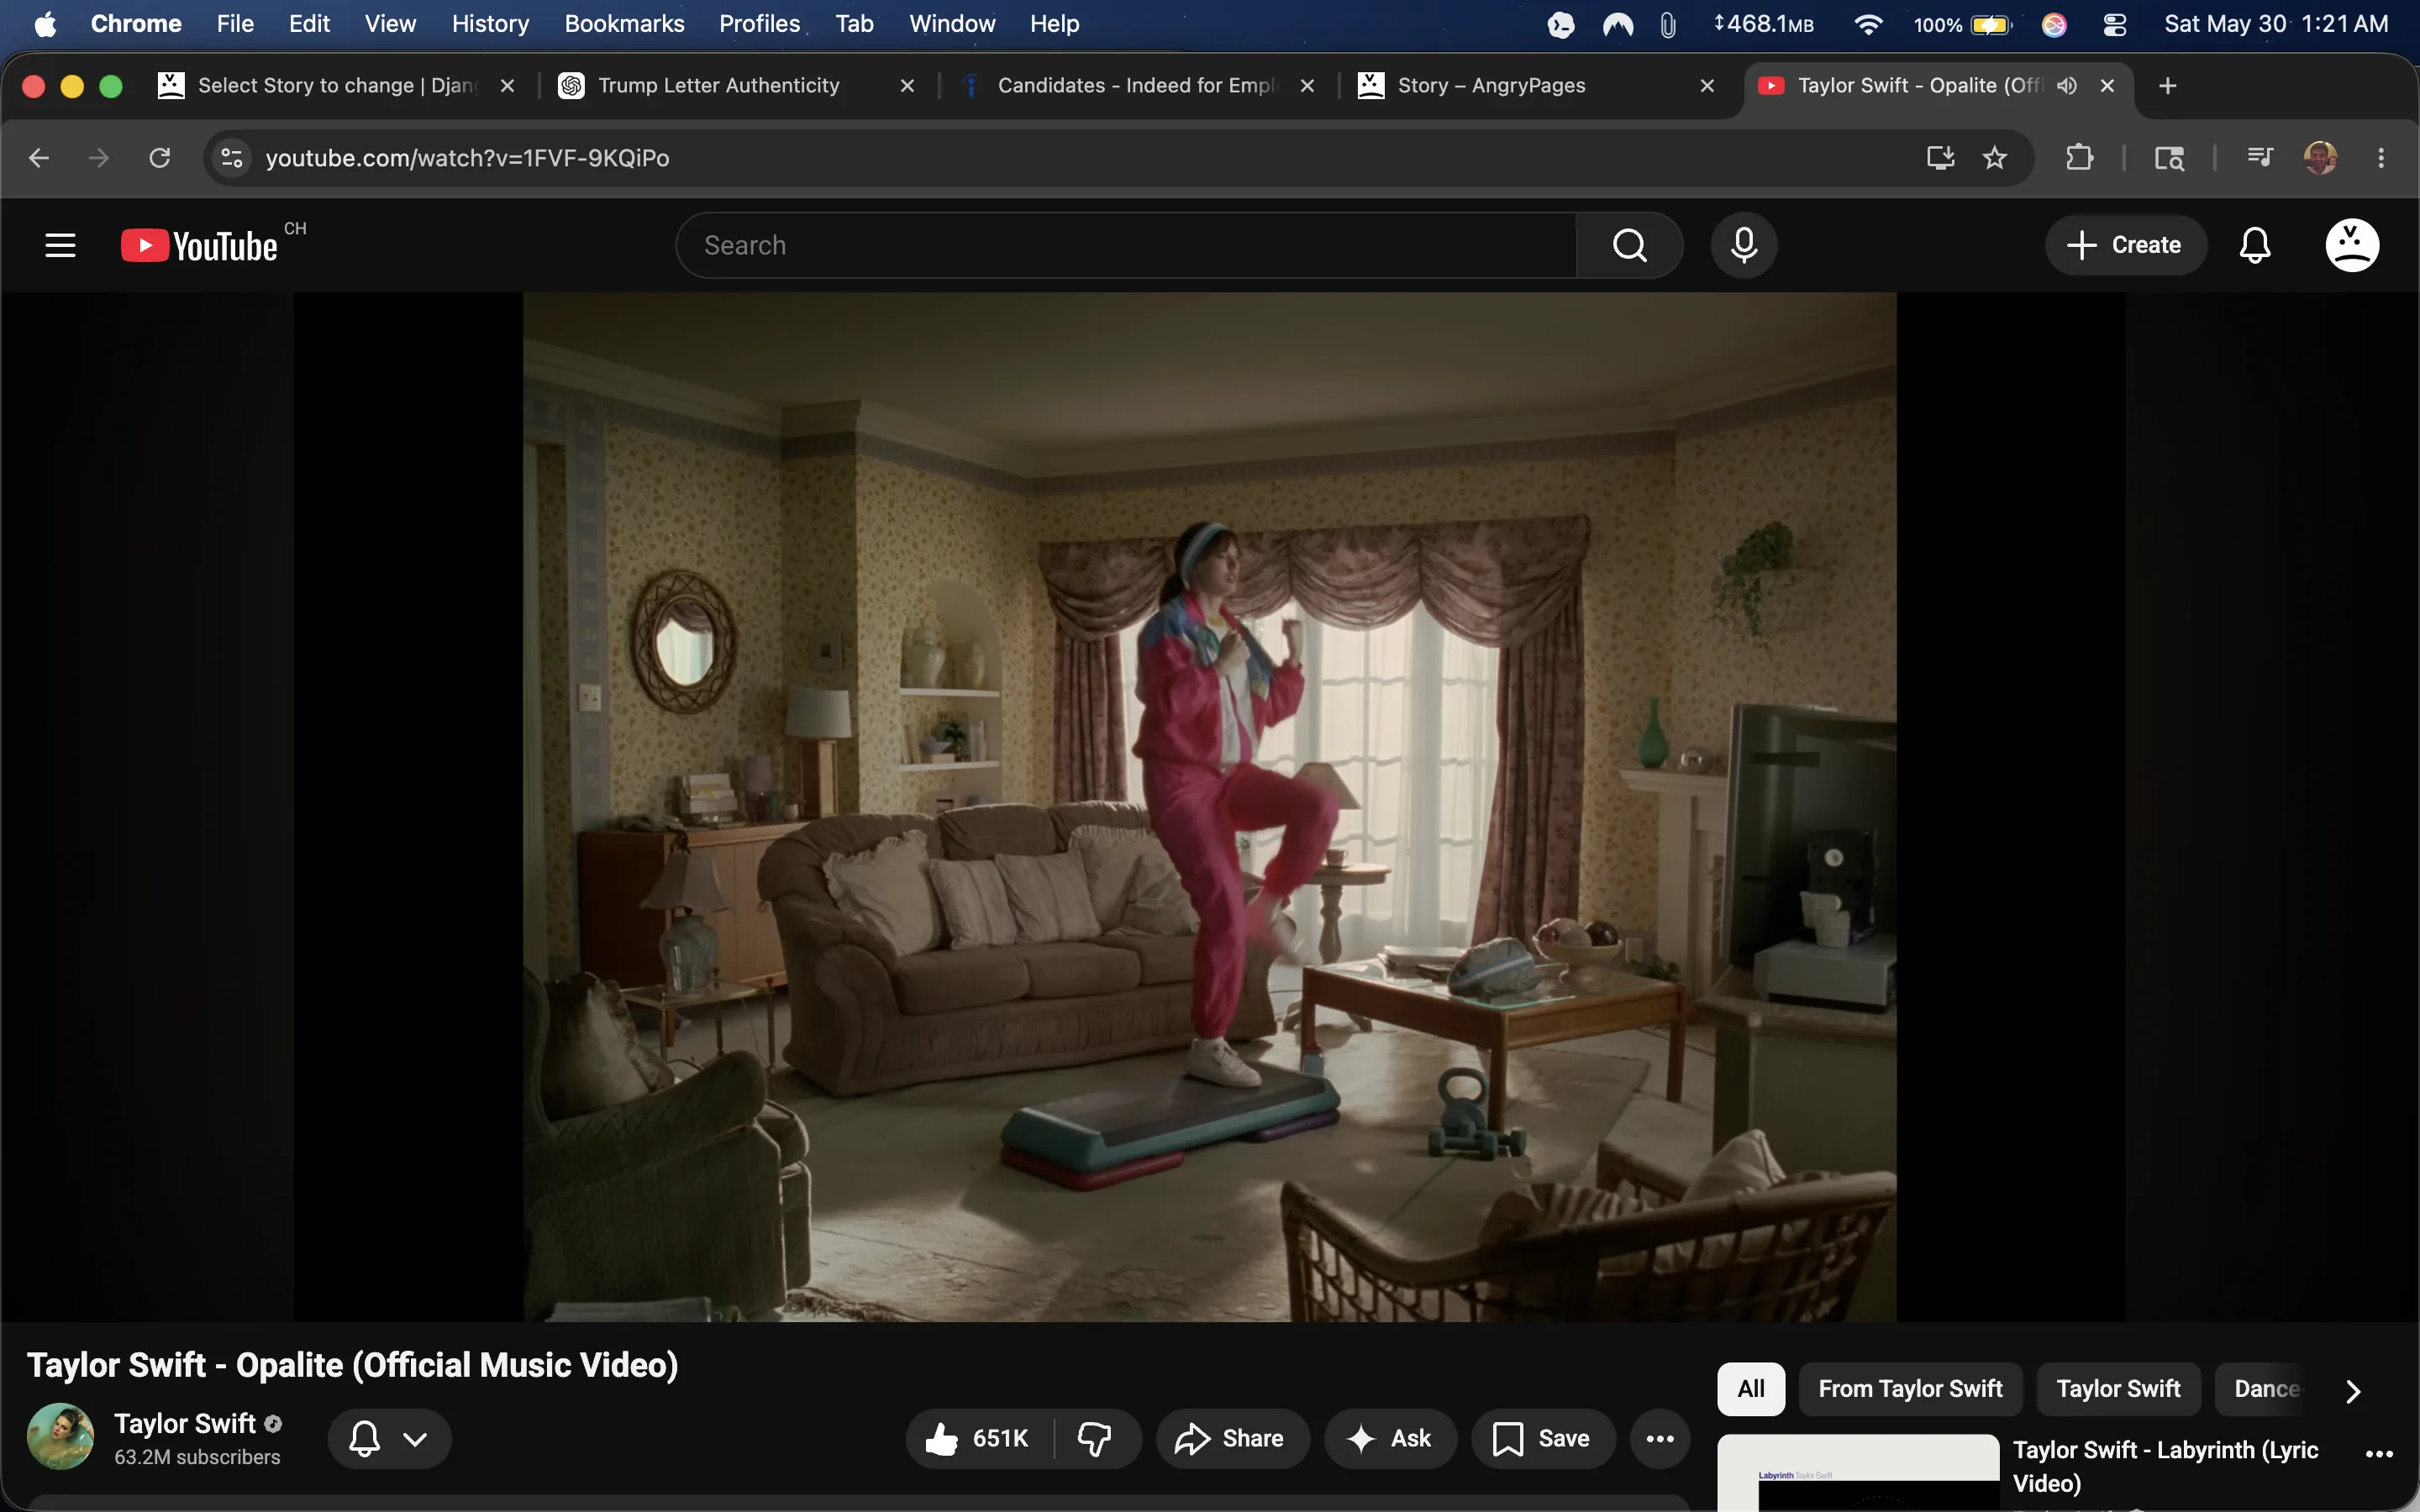Screen dimensions: 2420x1512
Task: Close the Trump Letter Authenticity tab
Action: tap(907, 86)
